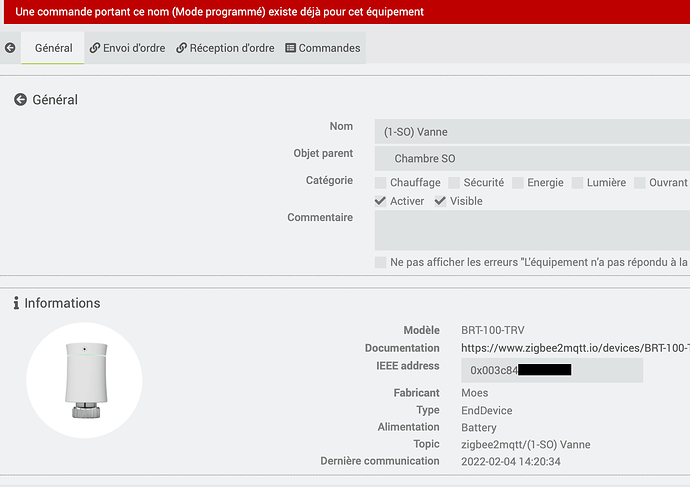Click the back arrow icon beside tabs
The image size is (690, 487).
(x=10, y=48)
